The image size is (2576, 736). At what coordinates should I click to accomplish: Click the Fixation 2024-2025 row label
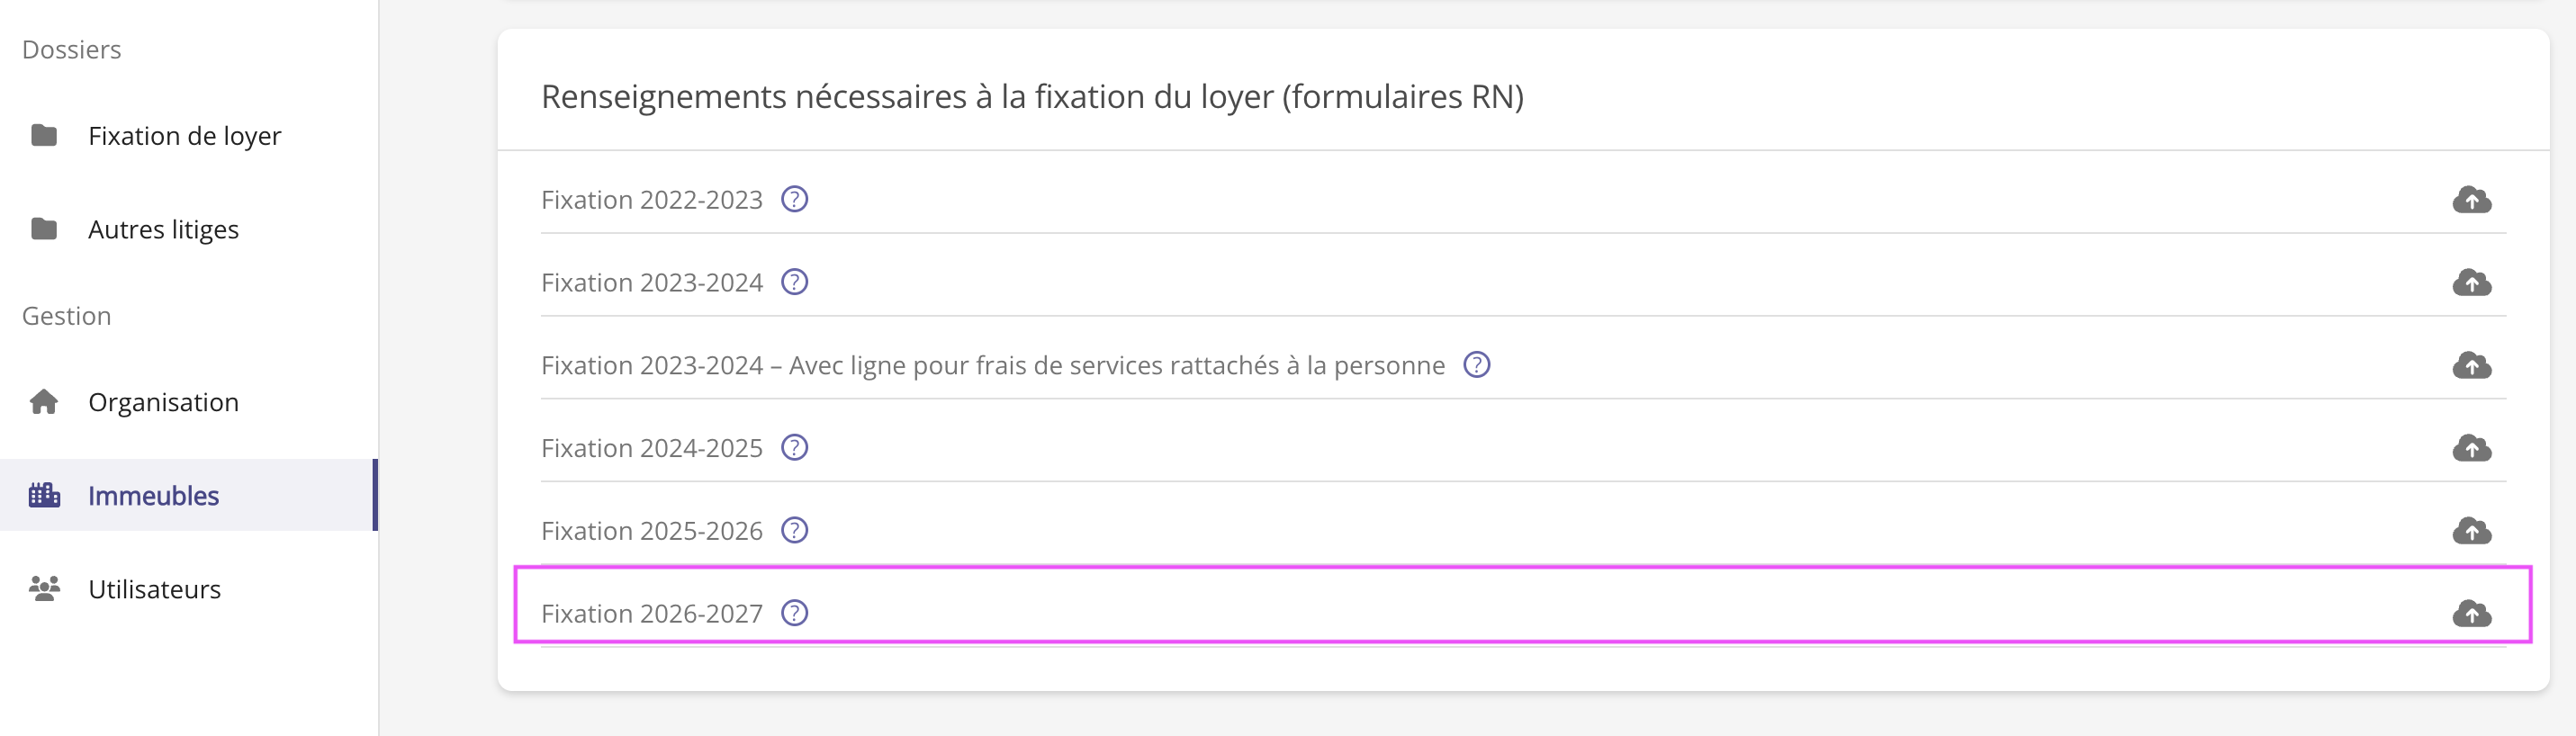click(651, 448)
